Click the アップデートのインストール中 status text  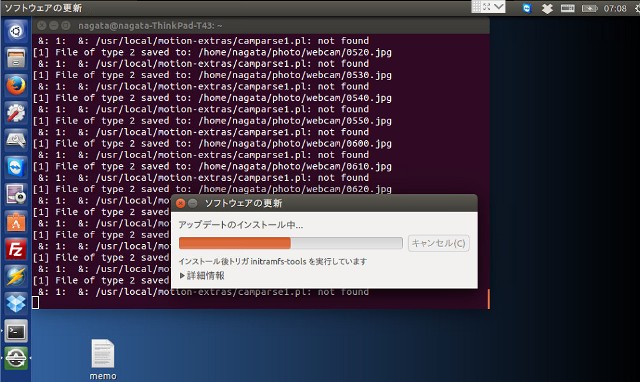click(241, 225)
